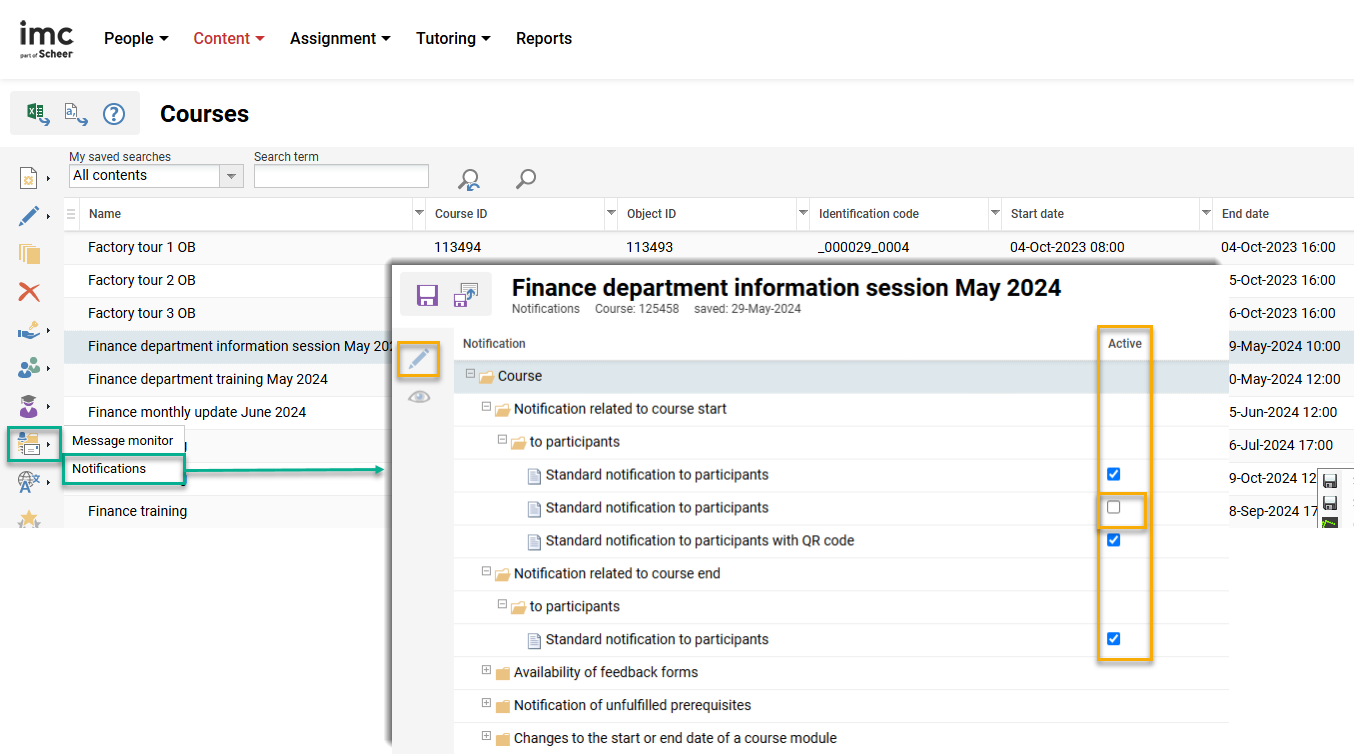1354x754 pixels.
Task: Click the Search term input field
Action: point(341,176)
